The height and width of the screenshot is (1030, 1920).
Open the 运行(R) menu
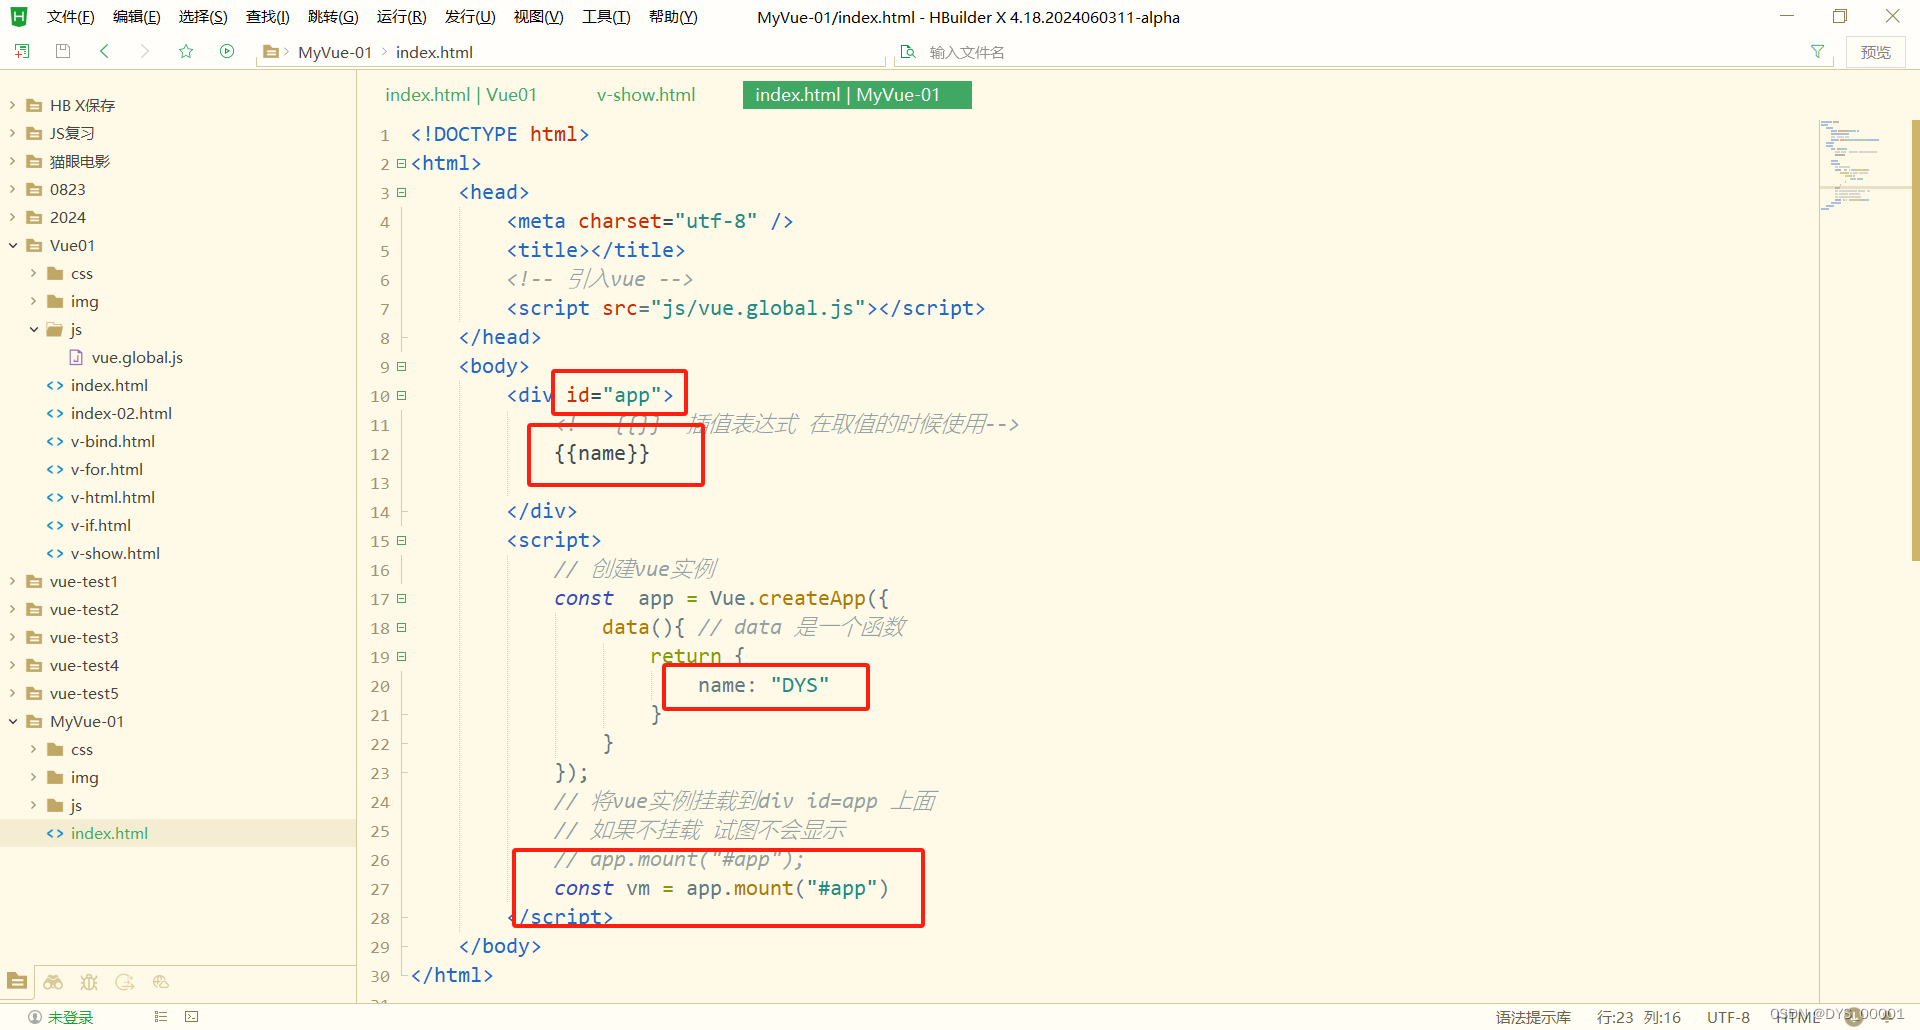point(401,17)
